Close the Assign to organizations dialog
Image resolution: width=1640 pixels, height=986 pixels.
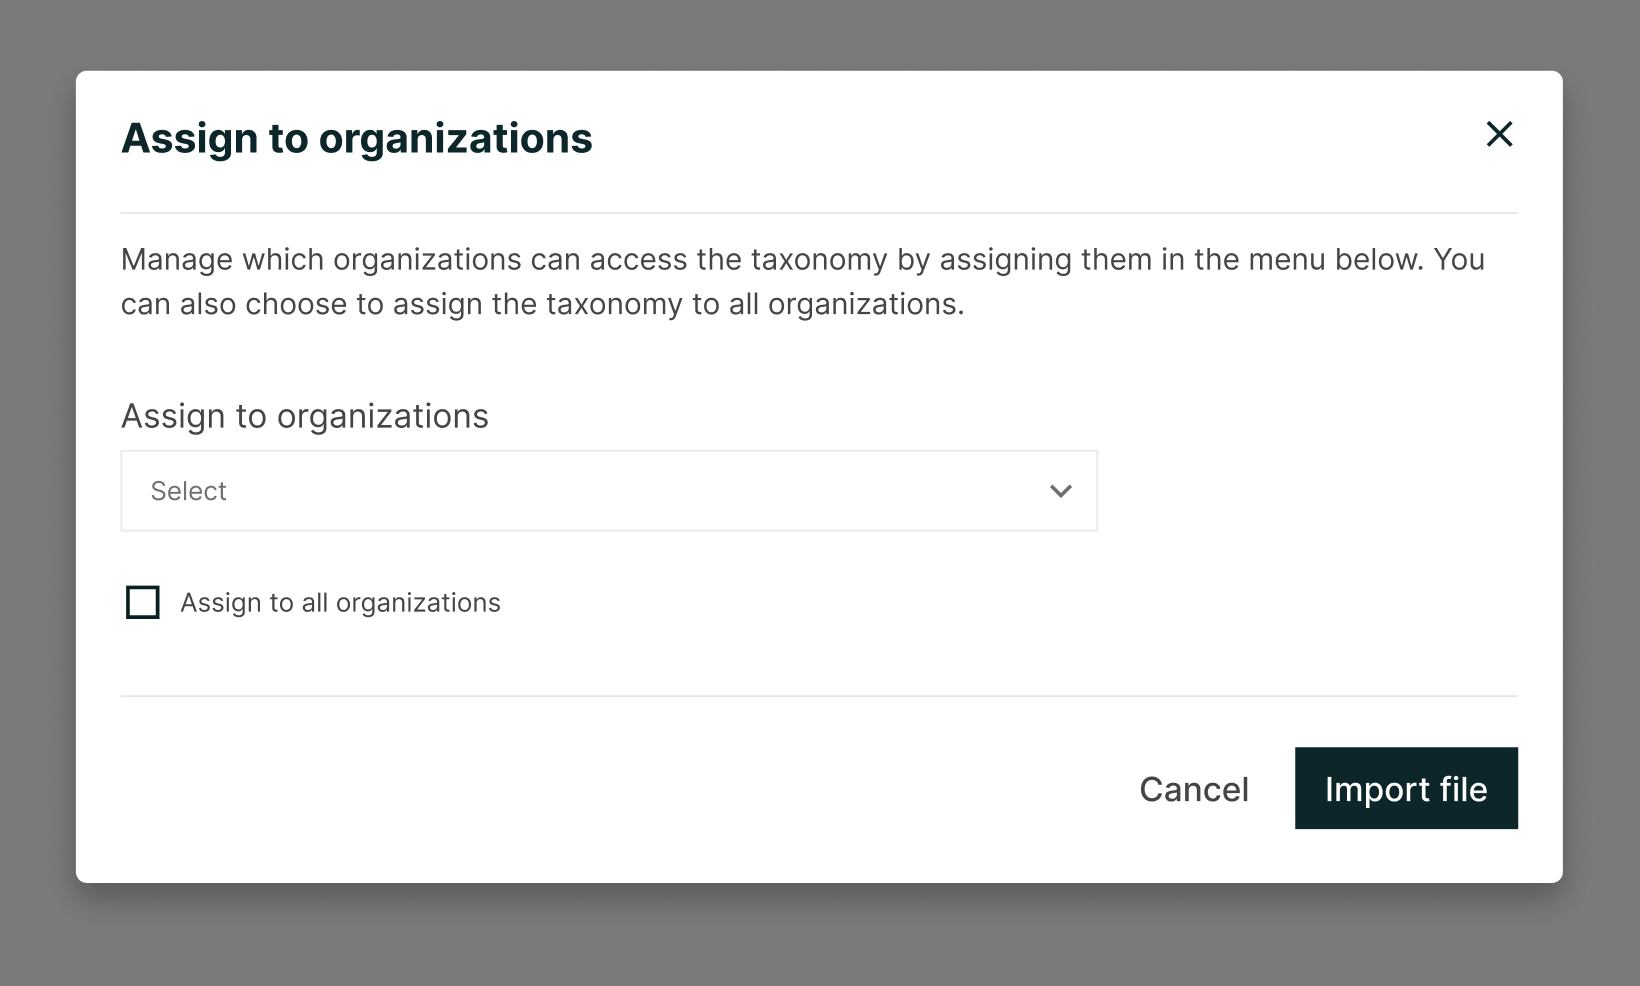[1499, 135]
